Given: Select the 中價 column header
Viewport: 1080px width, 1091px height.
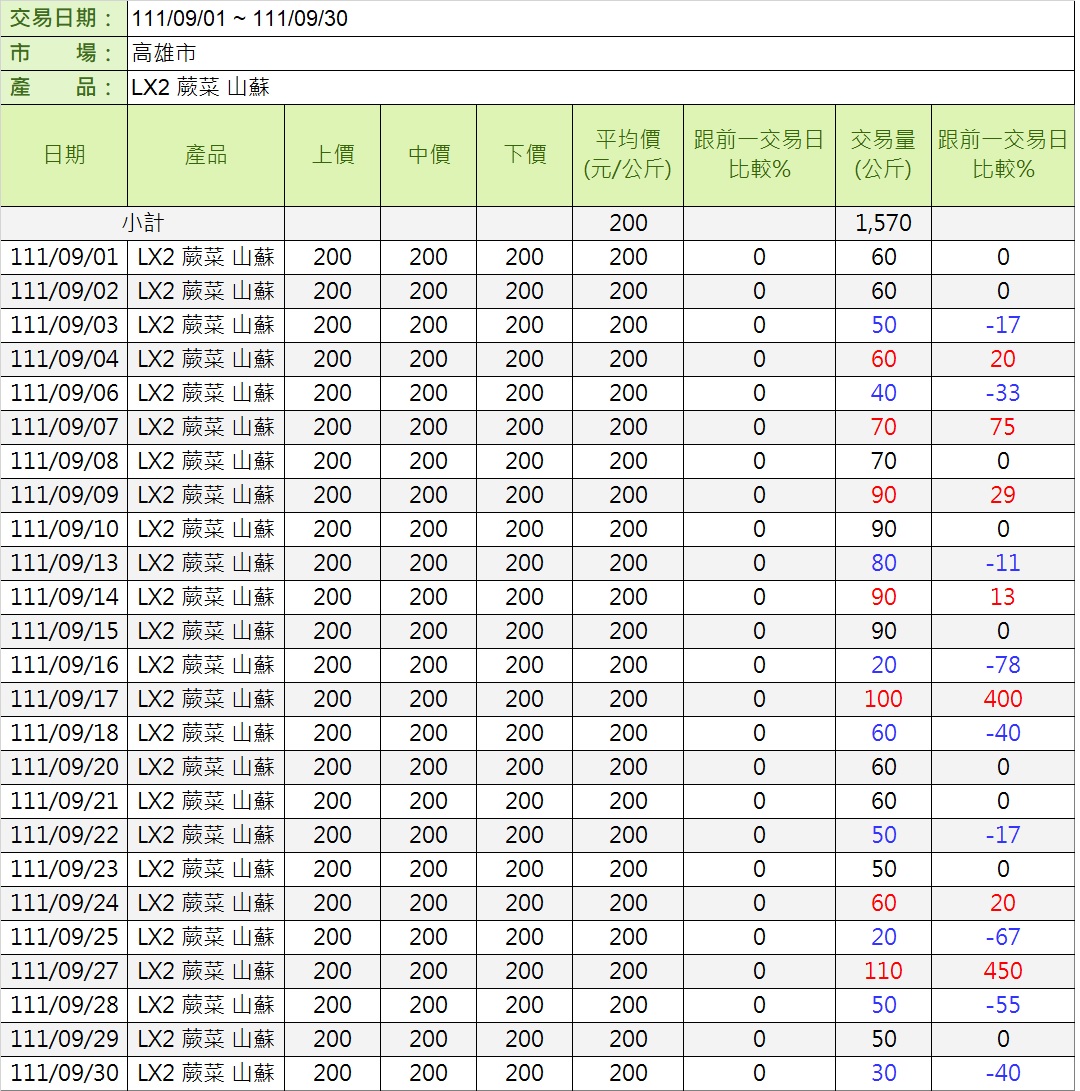Looking at the screenshot, I should (x=428, y=155).
